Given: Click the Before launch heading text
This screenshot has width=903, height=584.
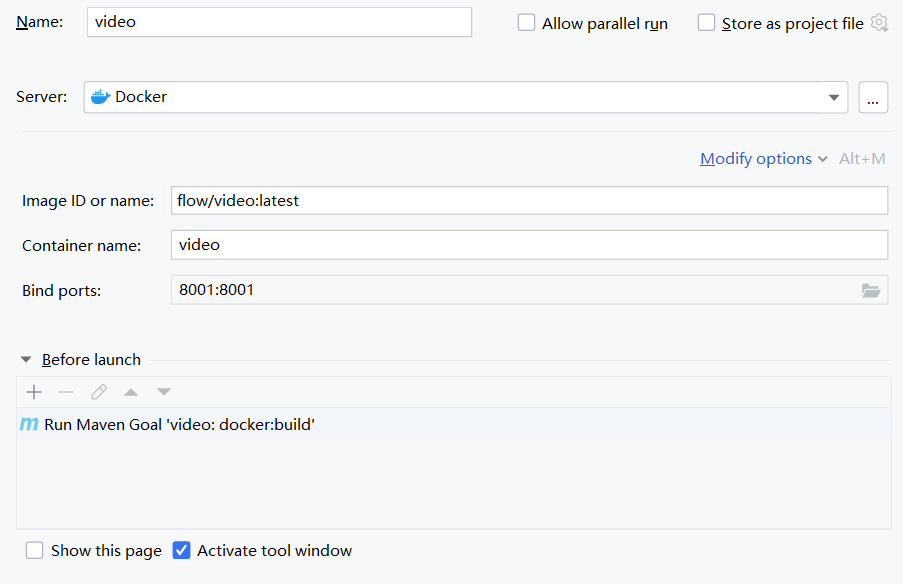Looking at the screenshot, I should coord(91,360).
